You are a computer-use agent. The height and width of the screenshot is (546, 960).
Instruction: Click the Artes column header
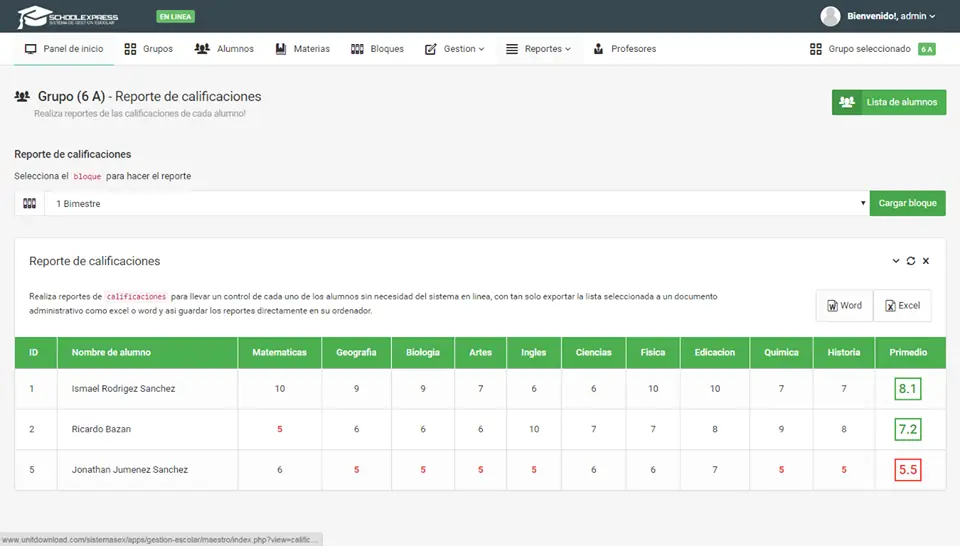tap(481, 353)
